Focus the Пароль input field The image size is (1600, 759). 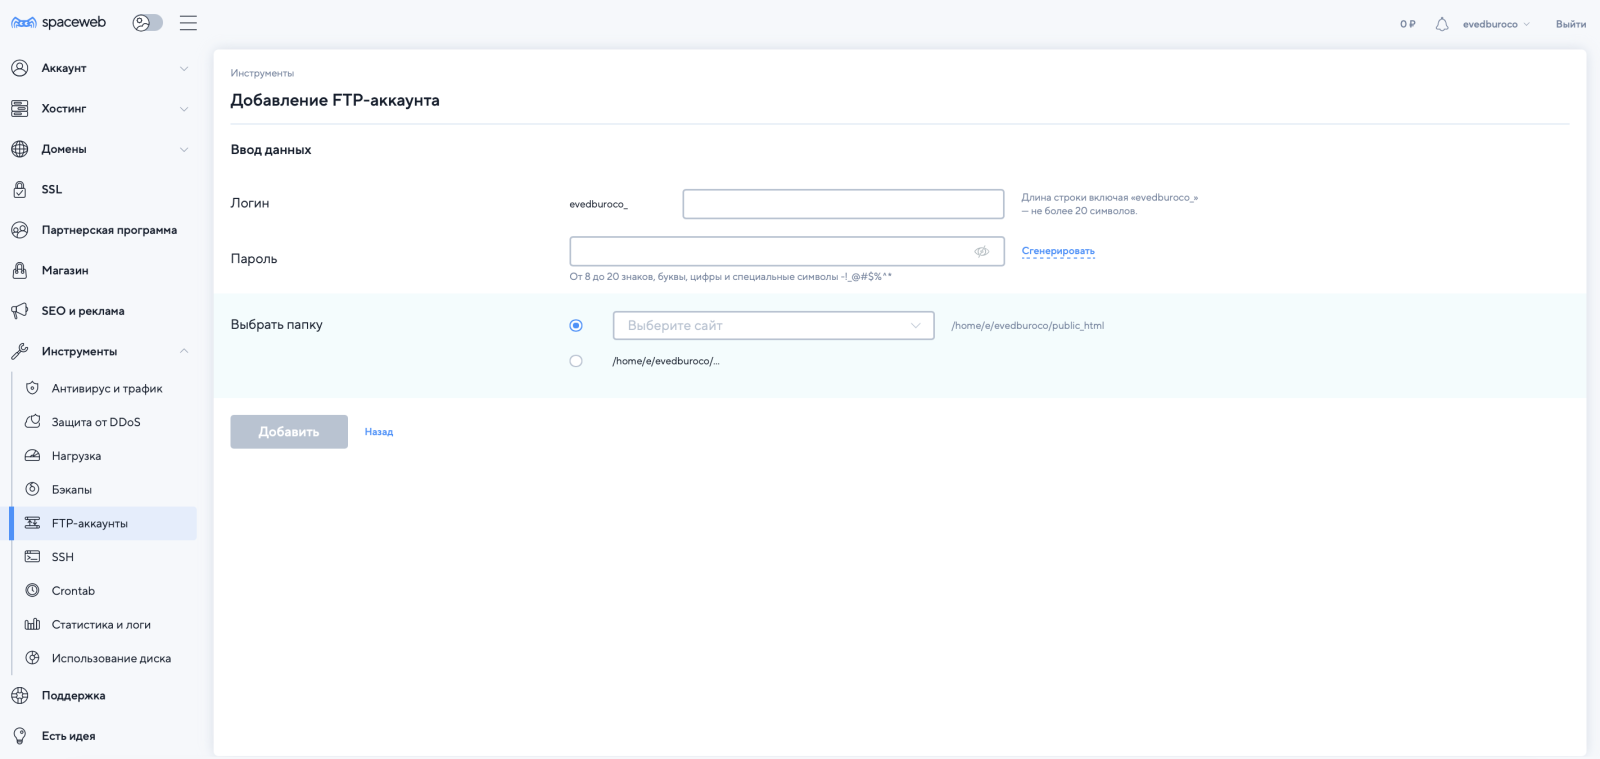click(787, 251)
